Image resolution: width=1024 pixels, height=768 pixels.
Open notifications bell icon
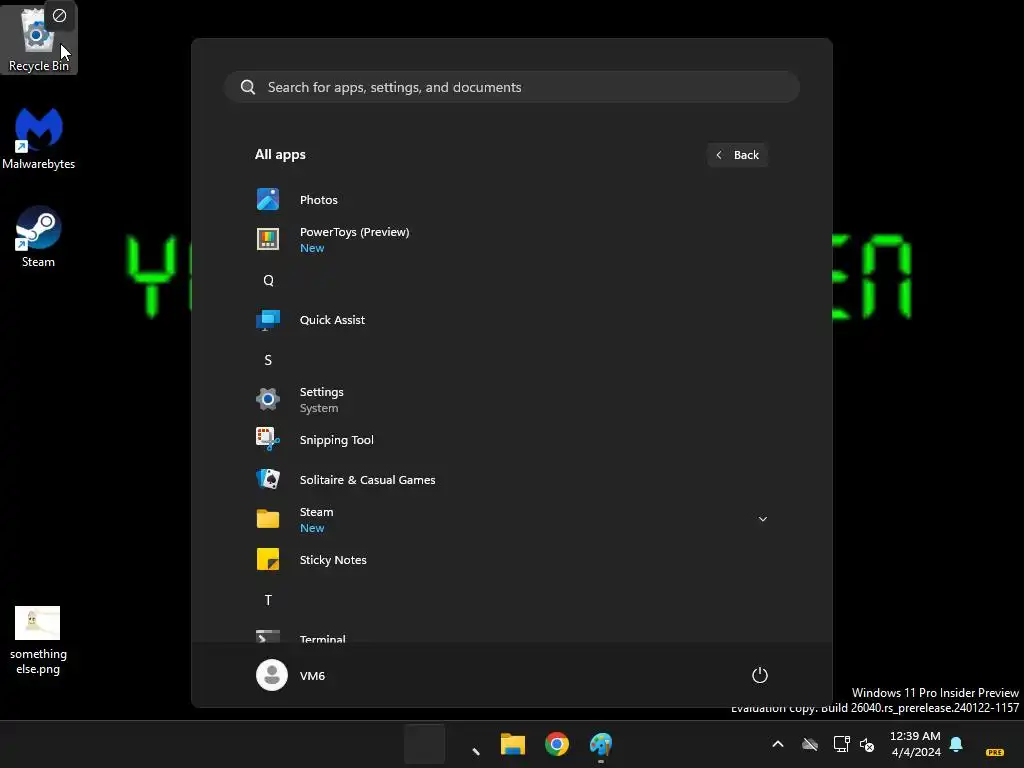tap(956, 744)
